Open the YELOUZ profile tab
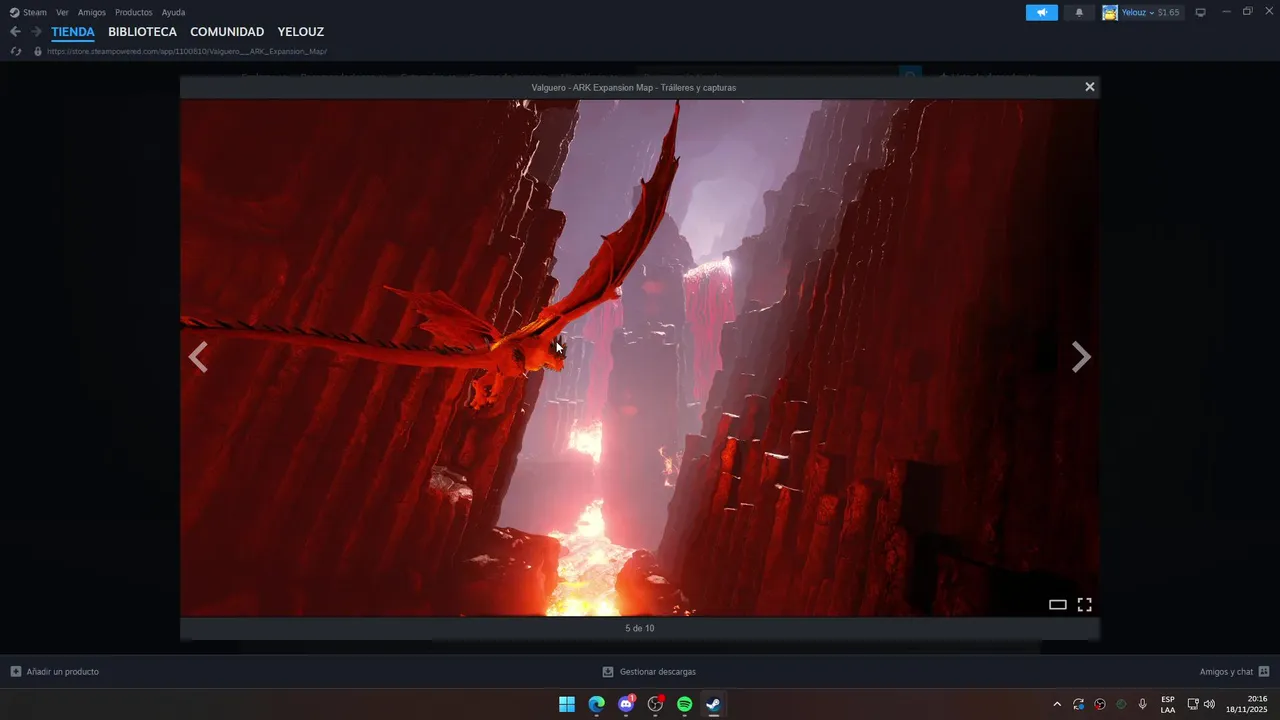Viewport: 1280px width, 720px height. coord(301,32)
